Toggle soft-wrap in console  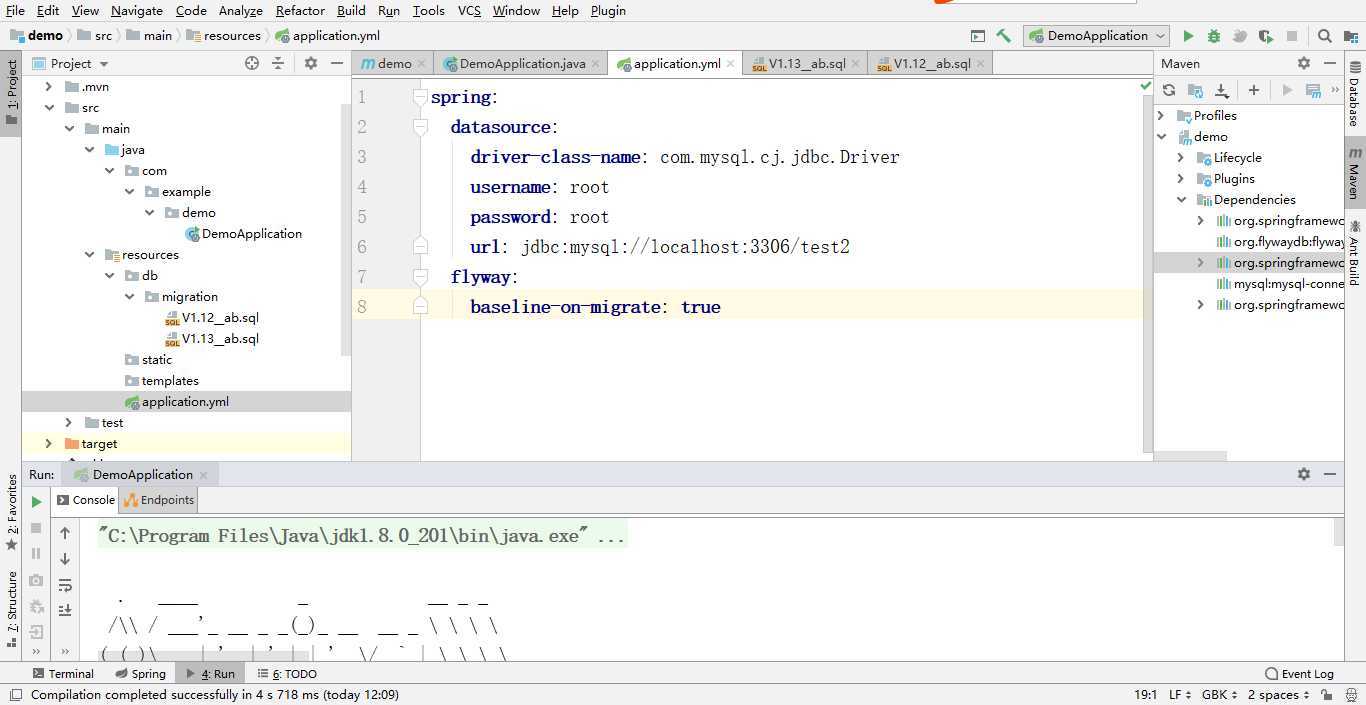(65, 585)
